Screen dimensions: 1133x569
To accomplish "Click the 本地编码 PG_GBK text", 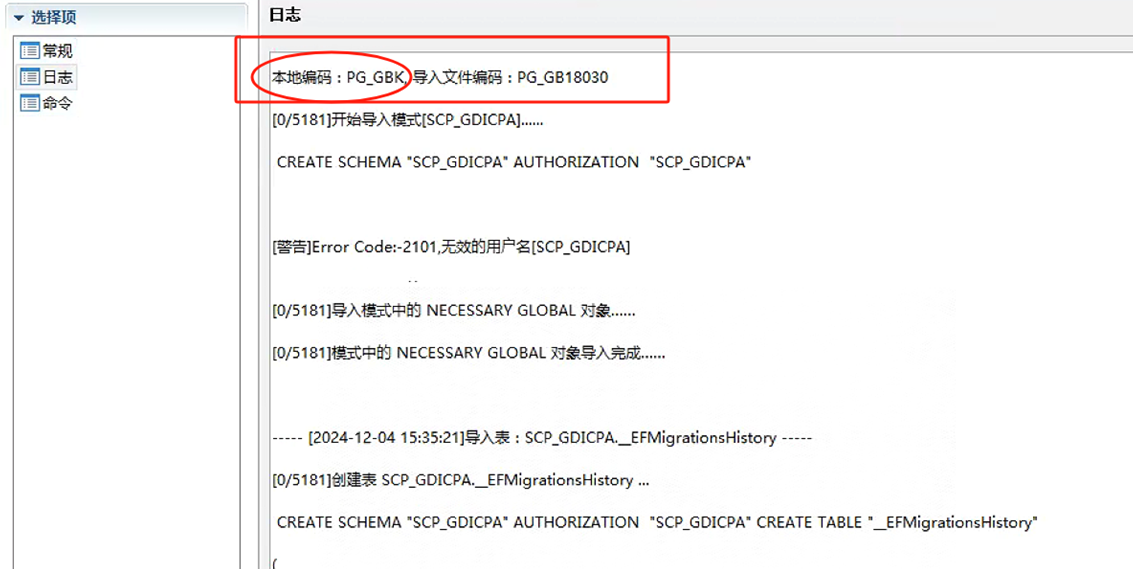I will (339, 77).
